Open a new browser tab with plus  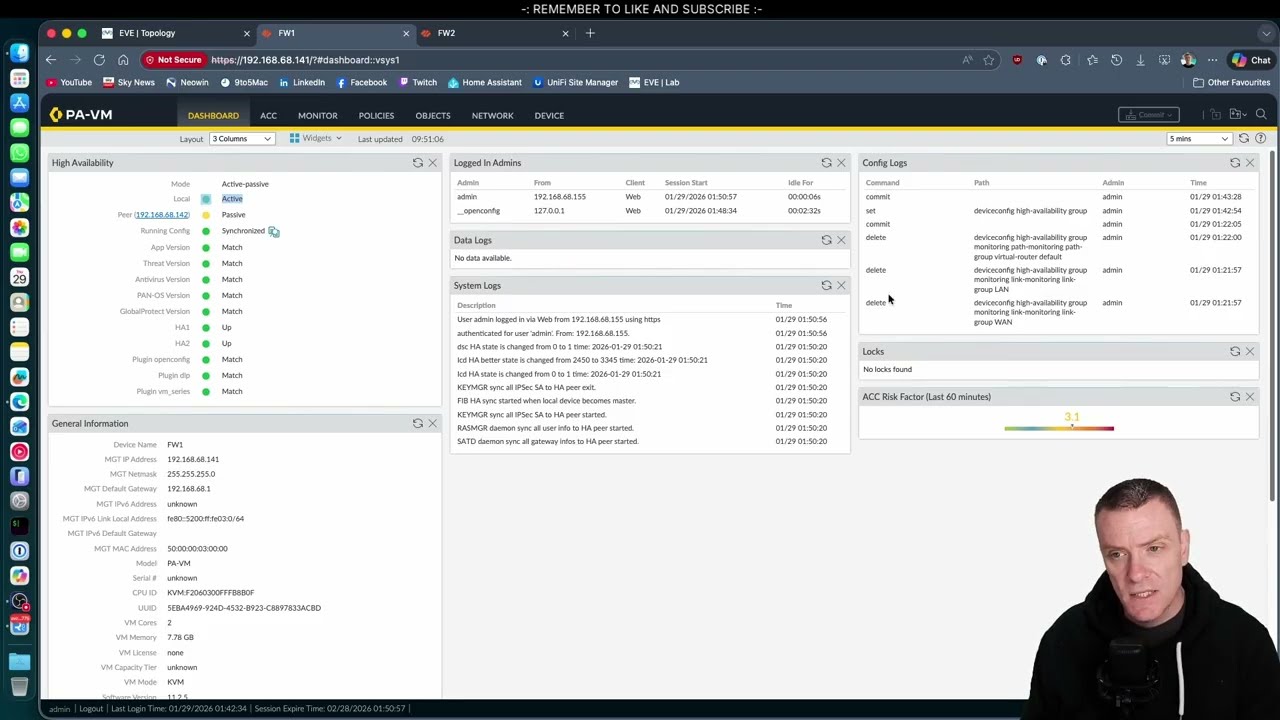(590, 33)
